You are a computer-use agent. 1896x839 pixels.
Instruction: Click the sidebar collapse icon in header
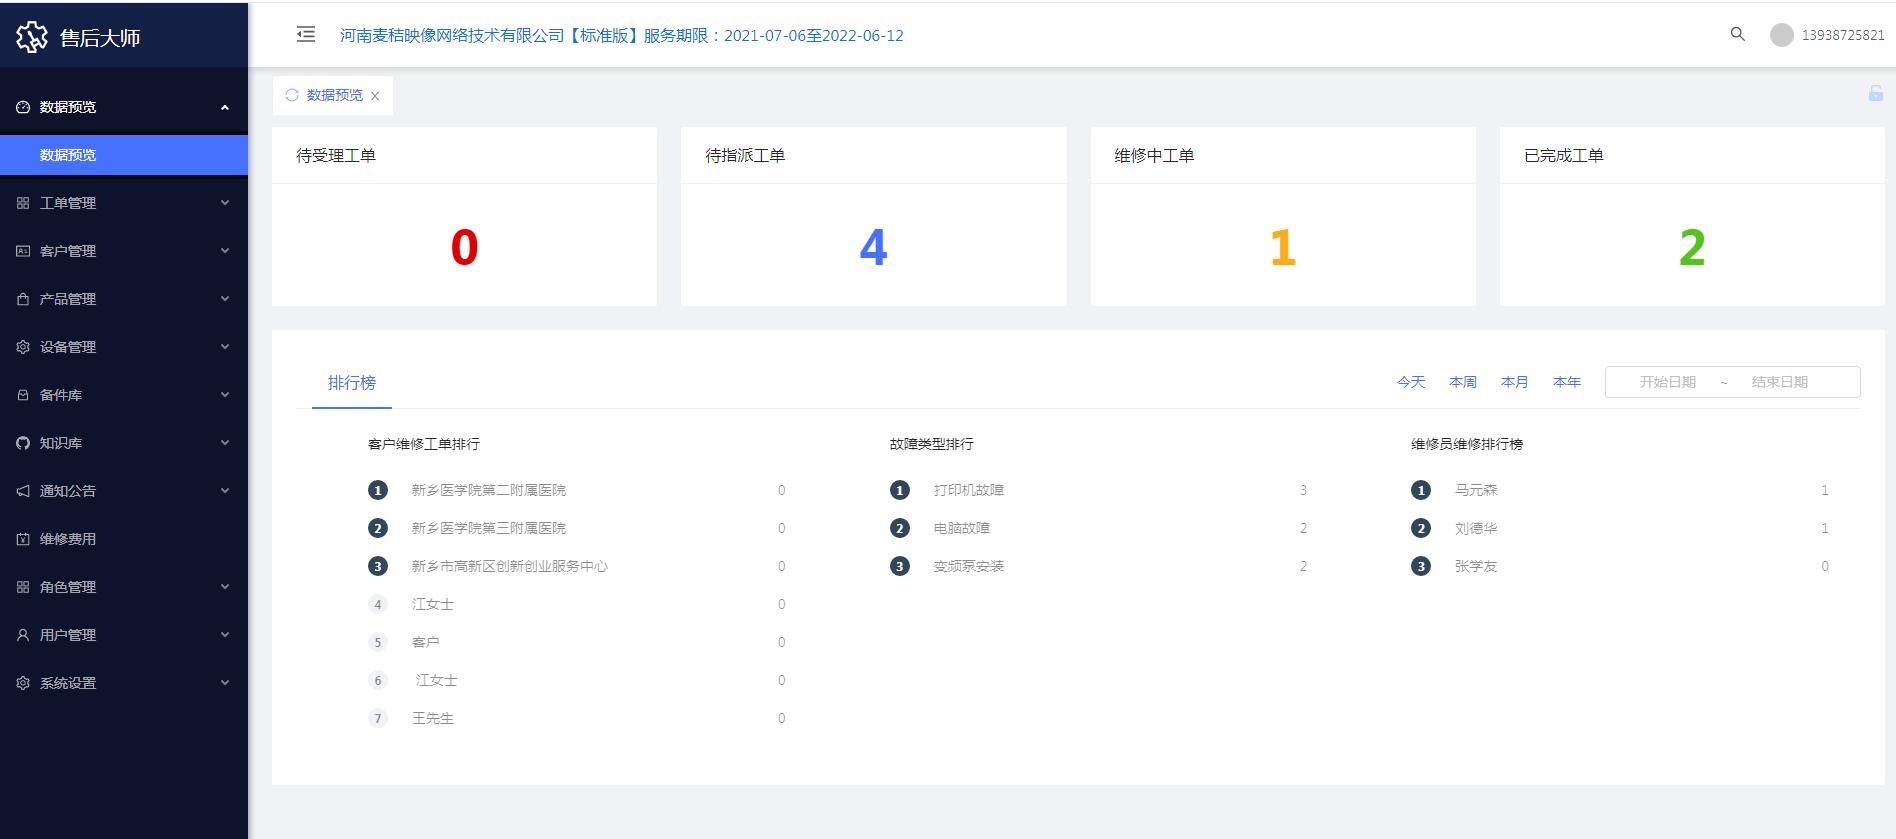coord(306,35)
